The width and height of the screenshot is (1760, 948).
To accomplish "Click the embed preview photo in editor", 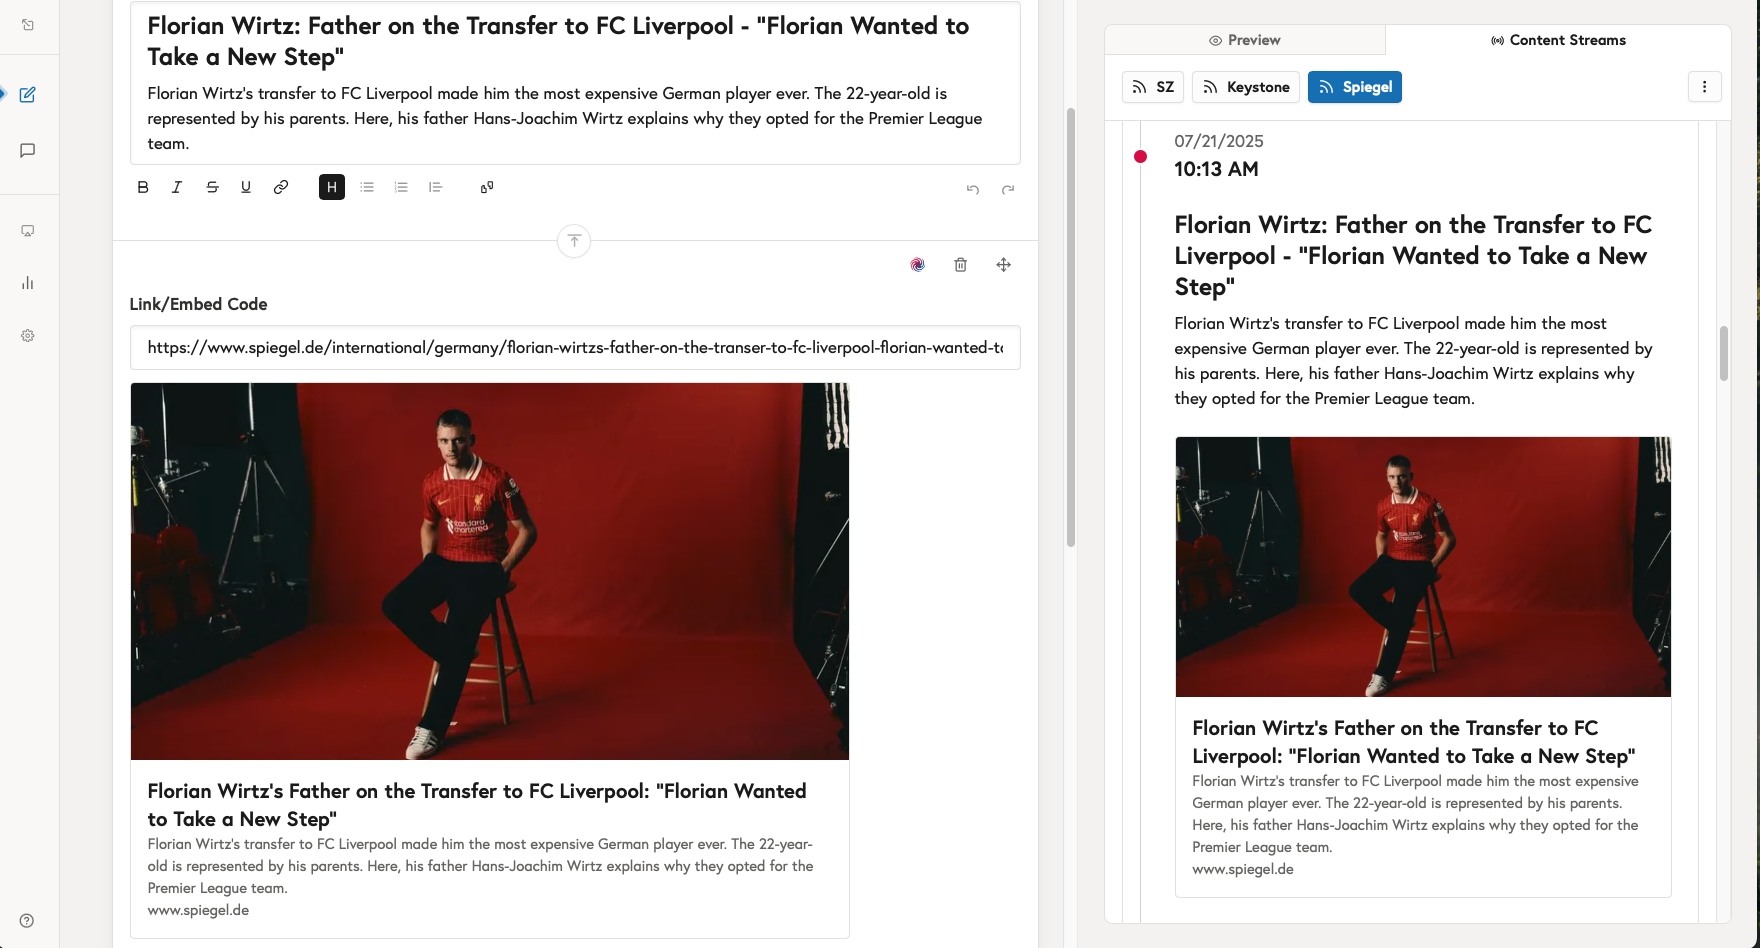I will [x=490, y=571].
